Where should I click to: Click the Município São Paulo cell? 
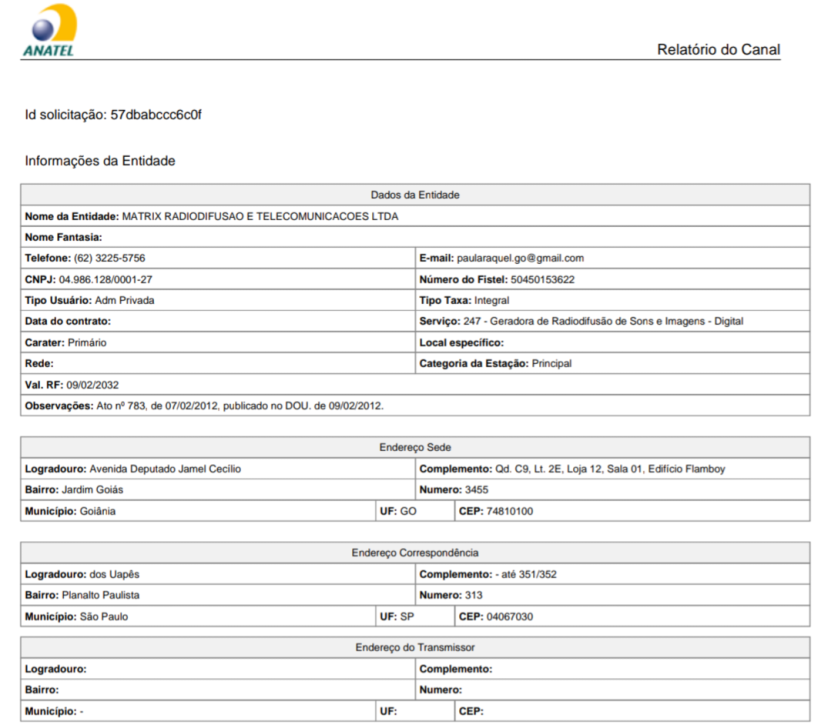click(198, 616)
